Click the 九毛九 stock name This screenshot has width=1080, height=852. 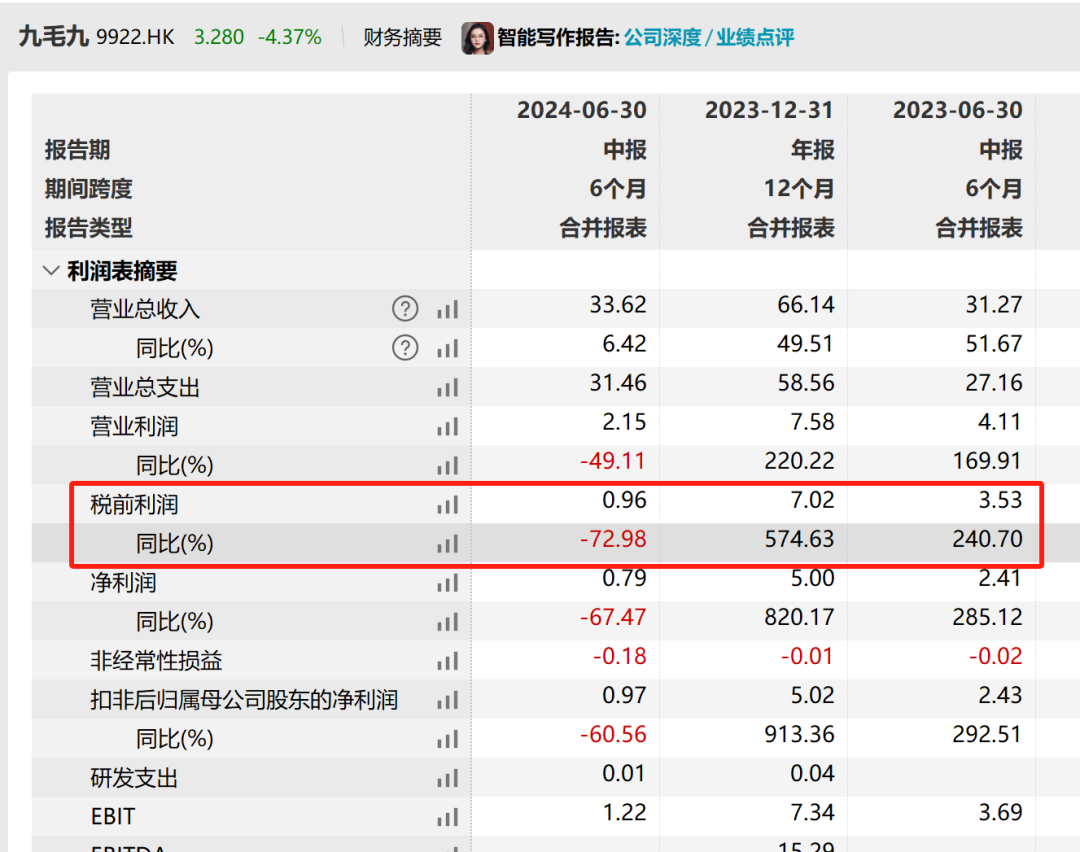pyautogui.click(x=53, y=38)
